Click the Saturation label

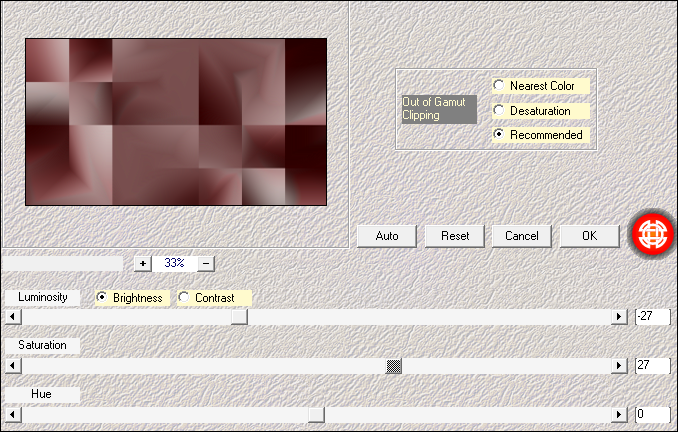[42, 346]
